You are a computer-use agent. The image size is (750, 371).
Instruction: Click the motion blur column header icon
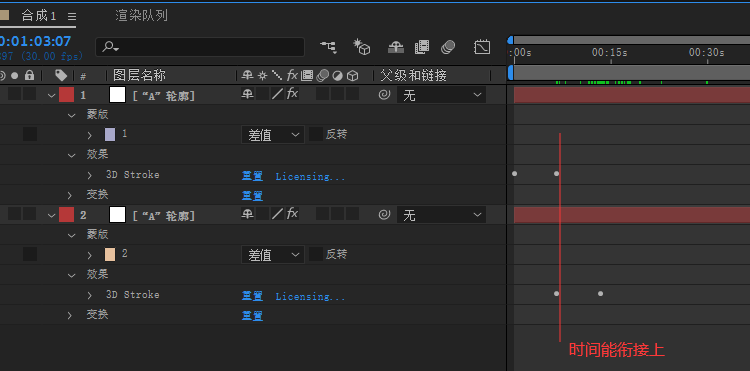(322, 76)
